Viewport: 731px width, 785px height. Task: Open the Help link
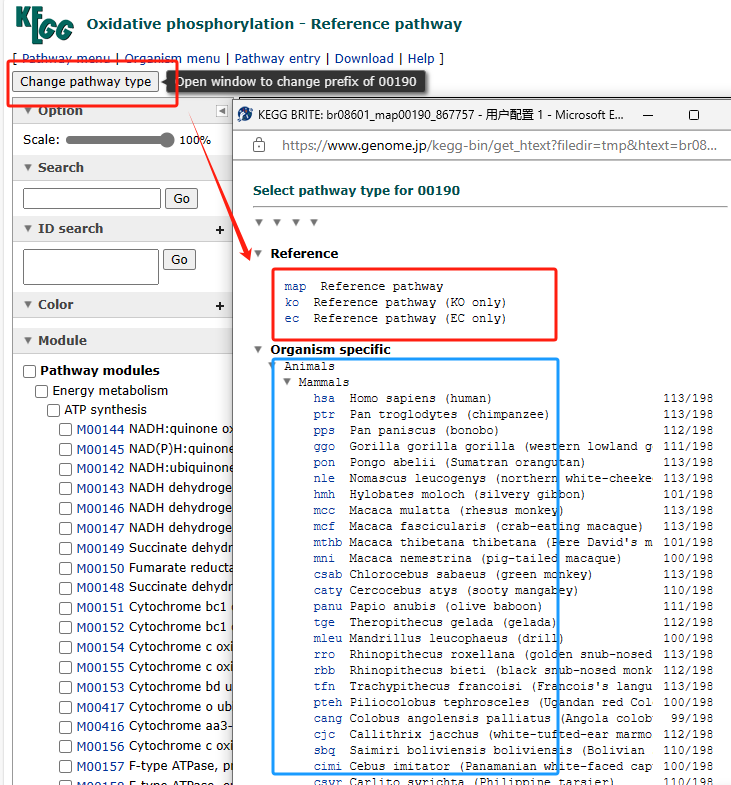click(421, 59)
